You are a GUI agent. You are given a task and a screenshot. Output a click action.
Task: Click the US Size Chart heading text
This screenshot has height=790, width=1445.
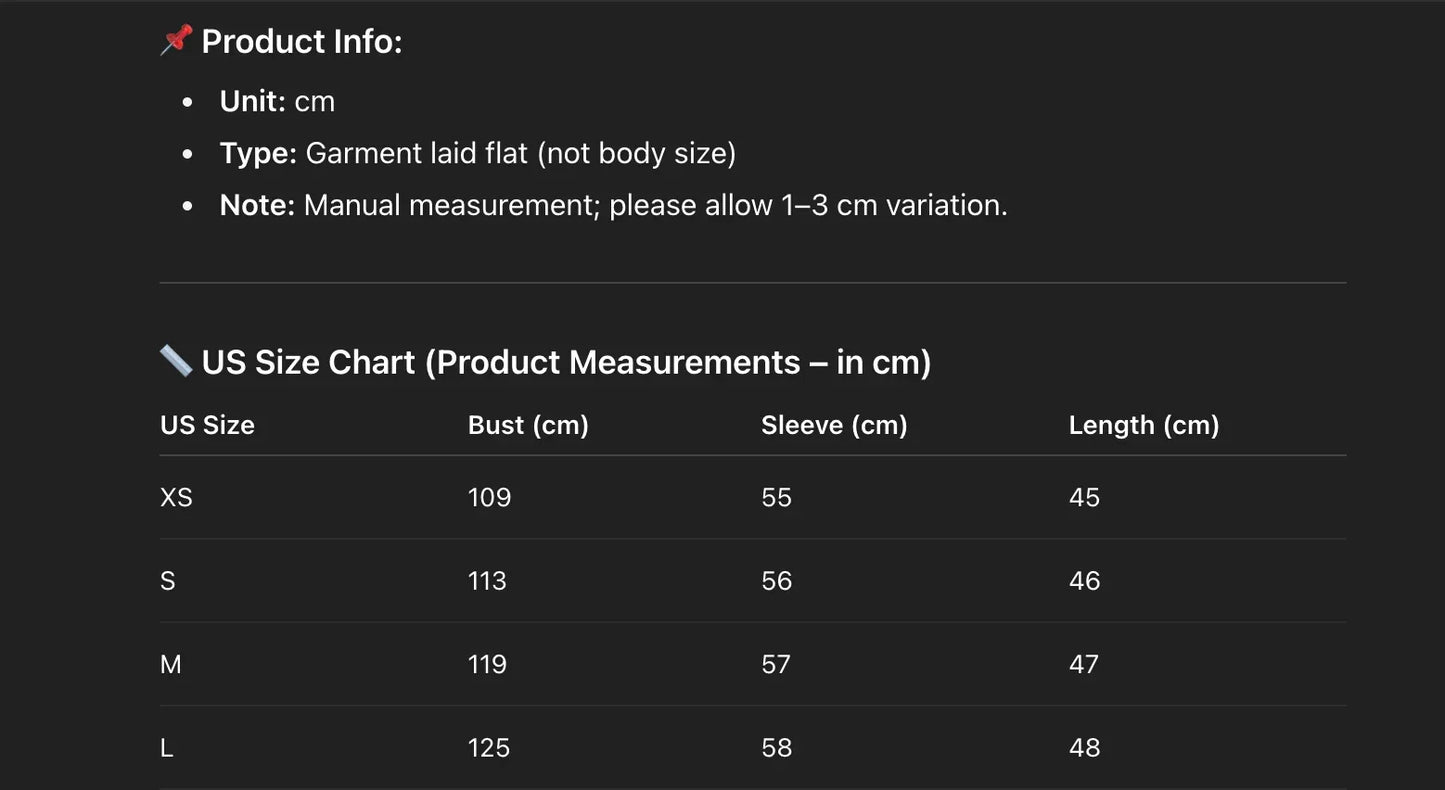566,362
